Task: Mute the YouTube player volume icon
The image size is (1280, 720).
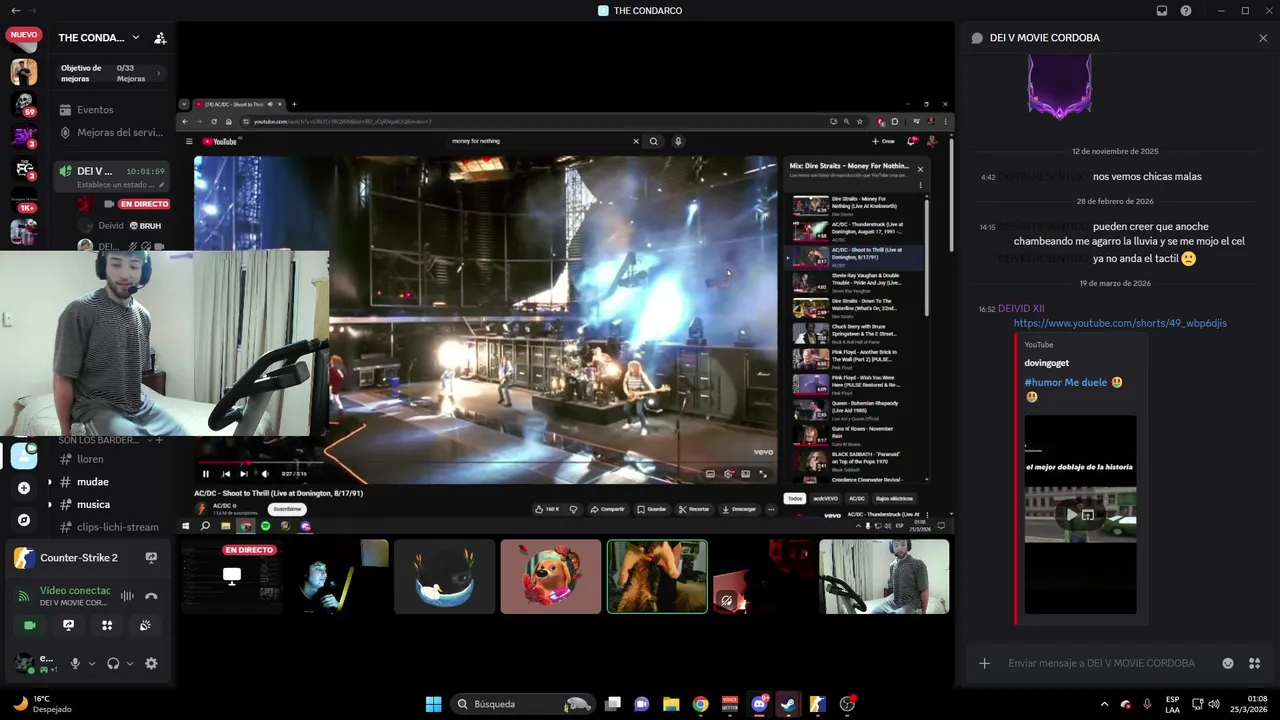Action: point(265,474)
